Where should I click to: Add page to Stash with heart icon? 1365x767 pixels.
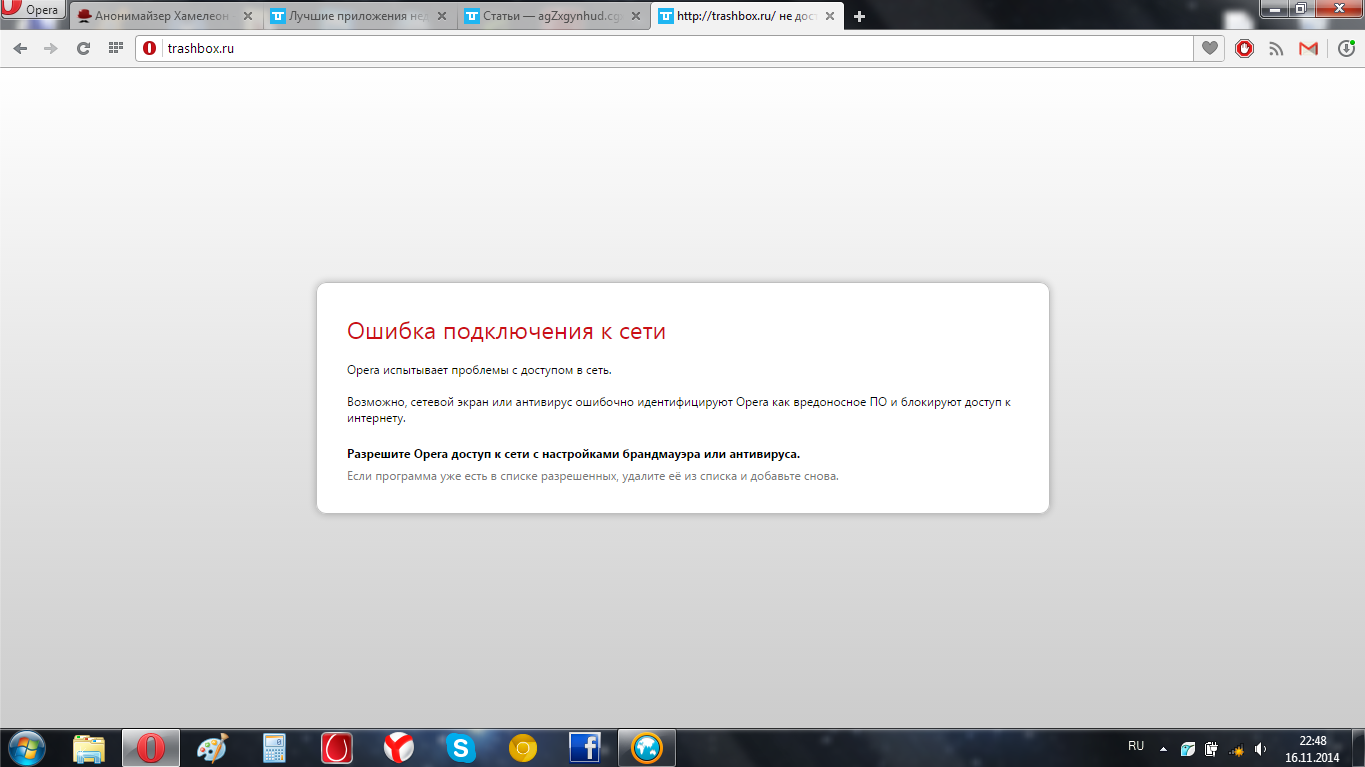(x=1210, y=48)
